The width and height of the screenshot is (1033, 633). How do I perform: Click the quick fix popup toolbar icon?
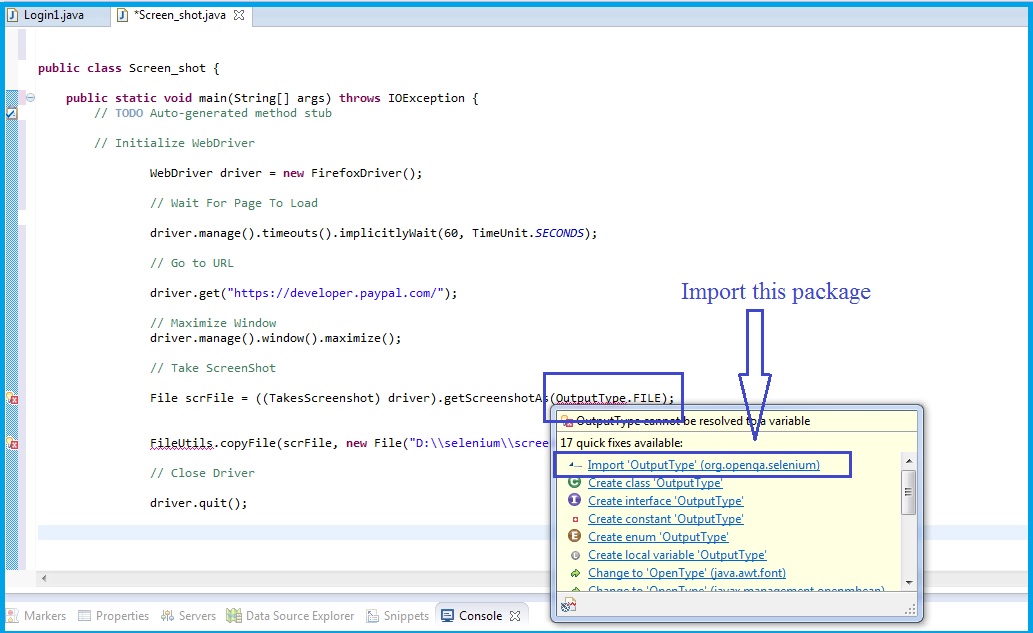(569, 605)
